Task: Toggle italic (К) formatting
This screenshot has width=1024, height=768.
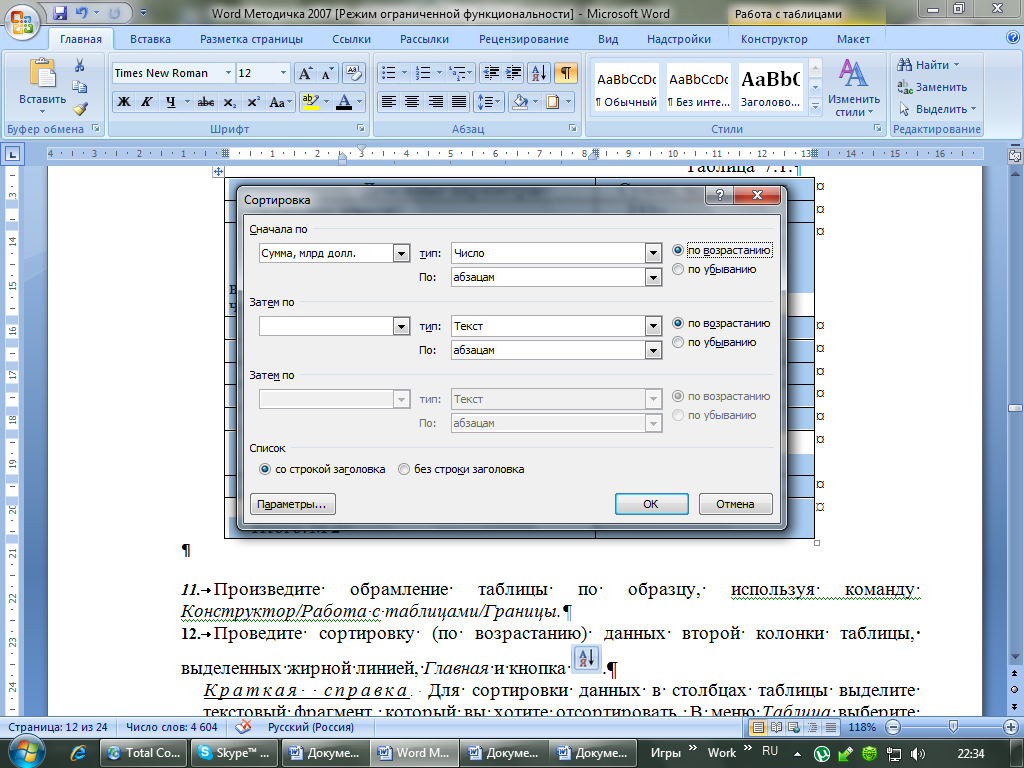Action: 147,102
